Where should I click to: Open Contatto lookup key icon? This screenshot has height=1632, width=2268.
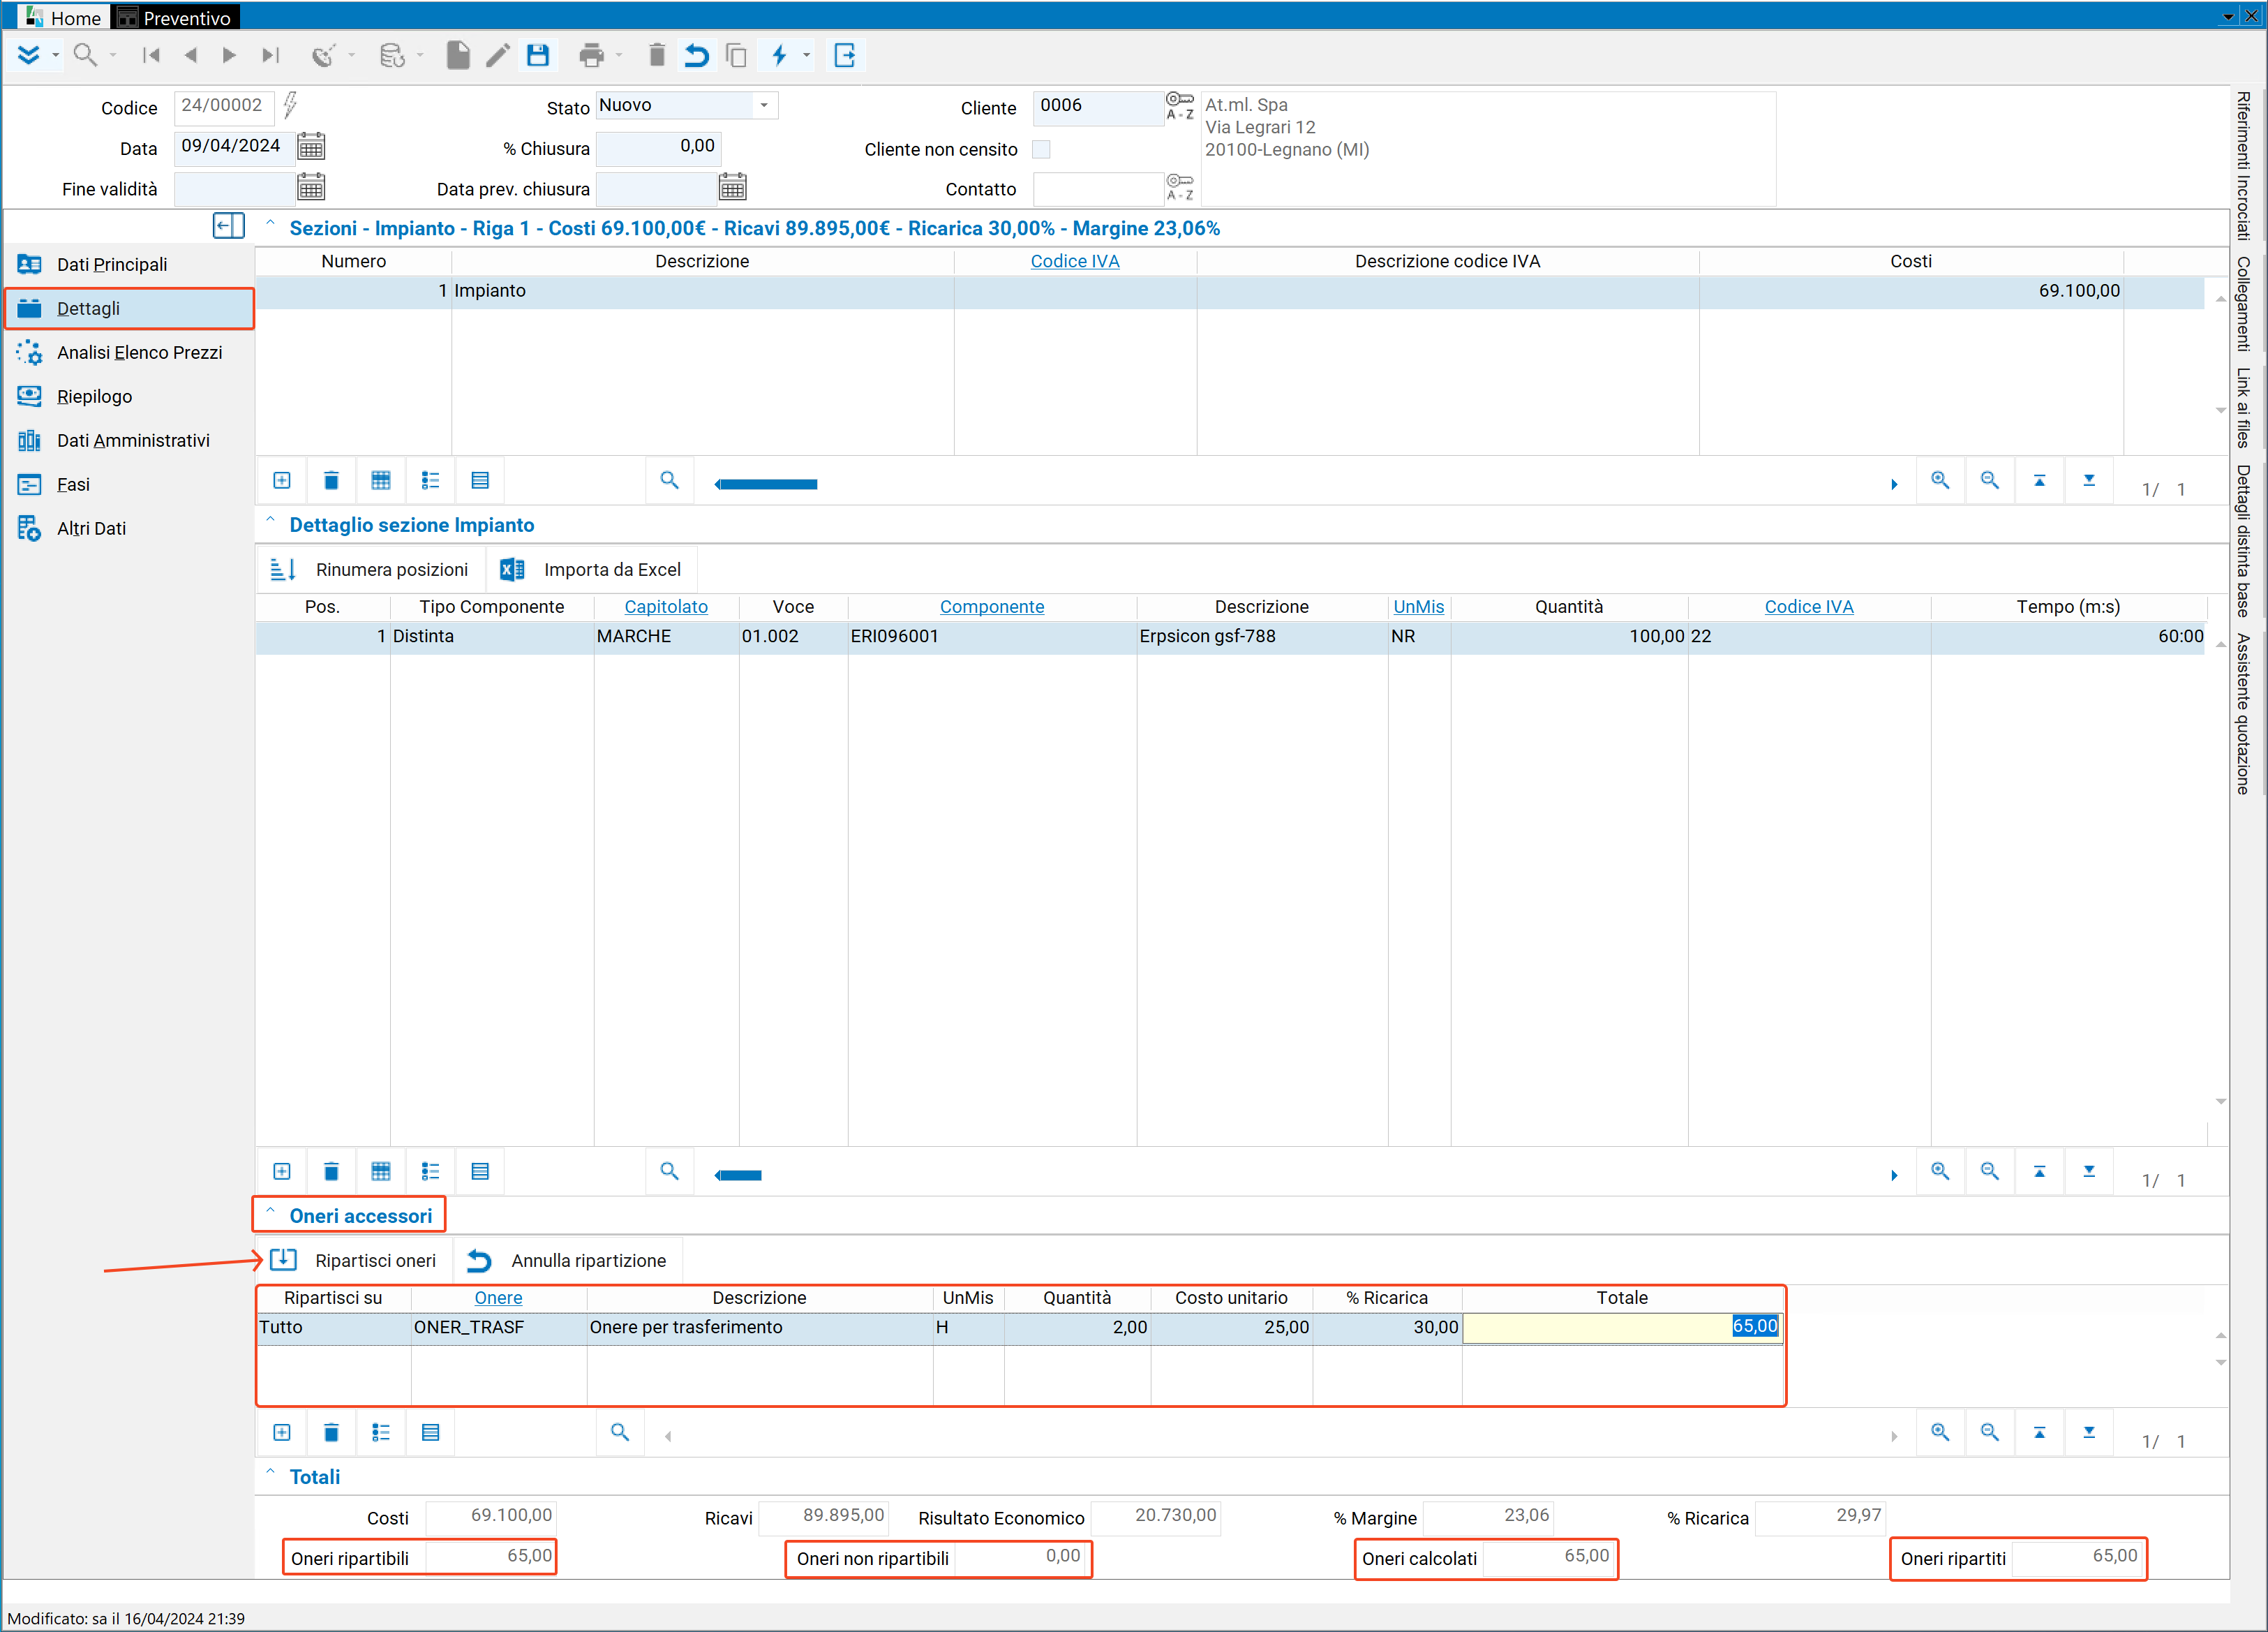point(1180,187)
